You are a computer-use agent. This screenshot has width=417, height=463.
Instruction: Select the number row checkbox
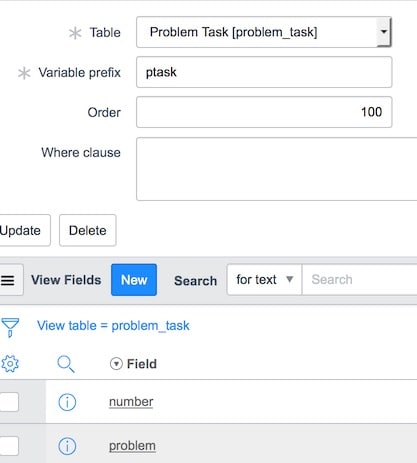9,402
